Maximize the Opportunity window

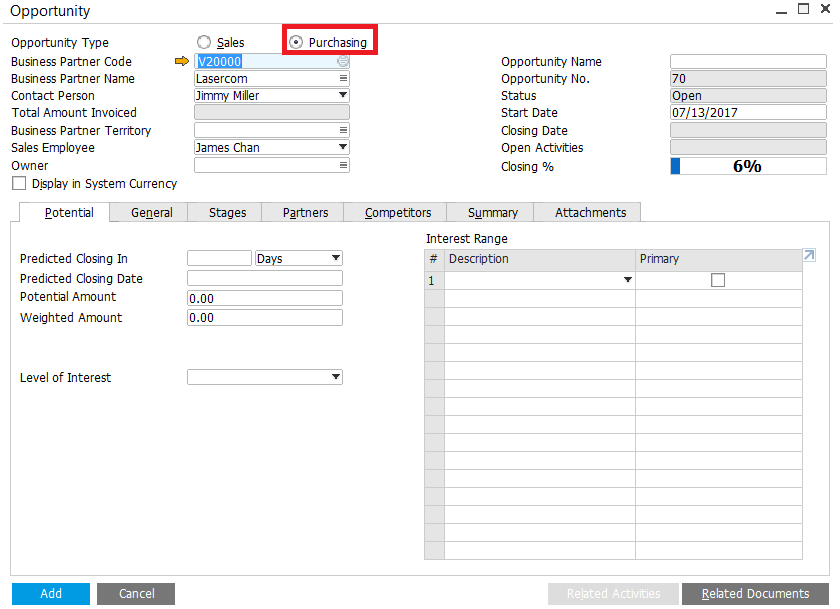802,9
